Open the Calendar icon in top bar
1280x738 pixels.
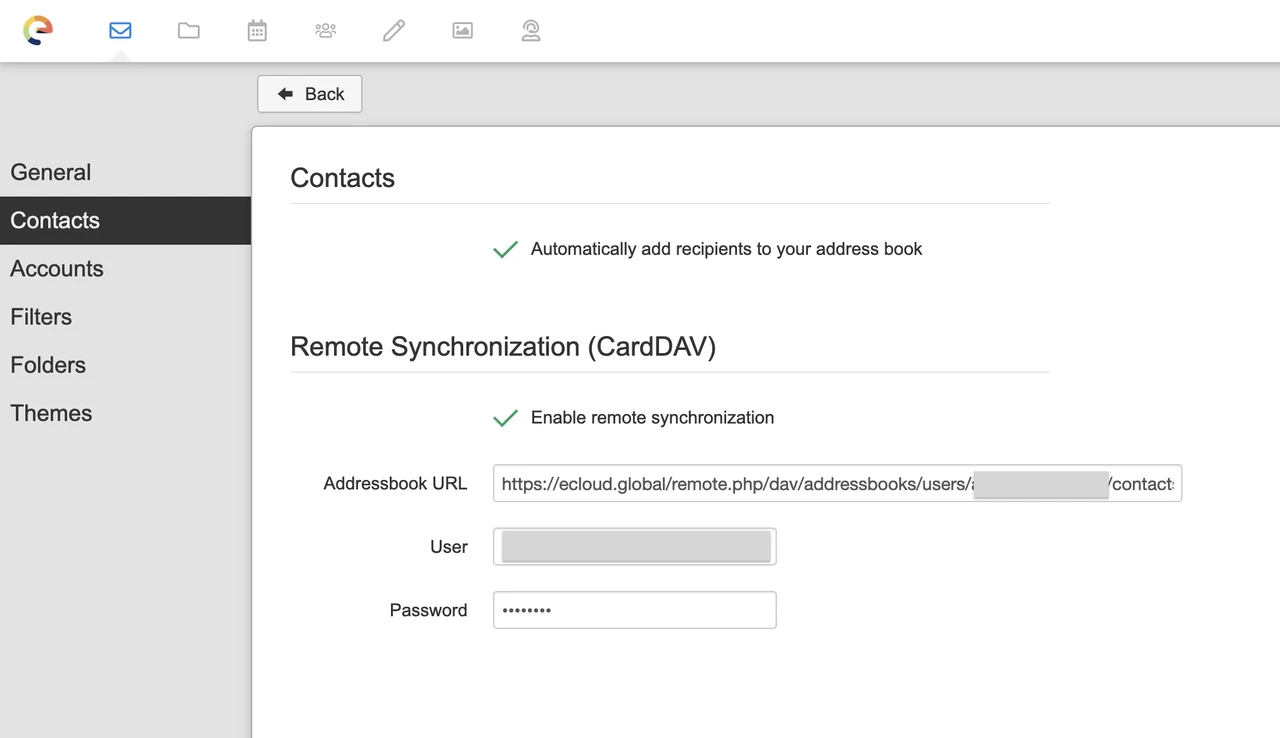coord(257,30)
